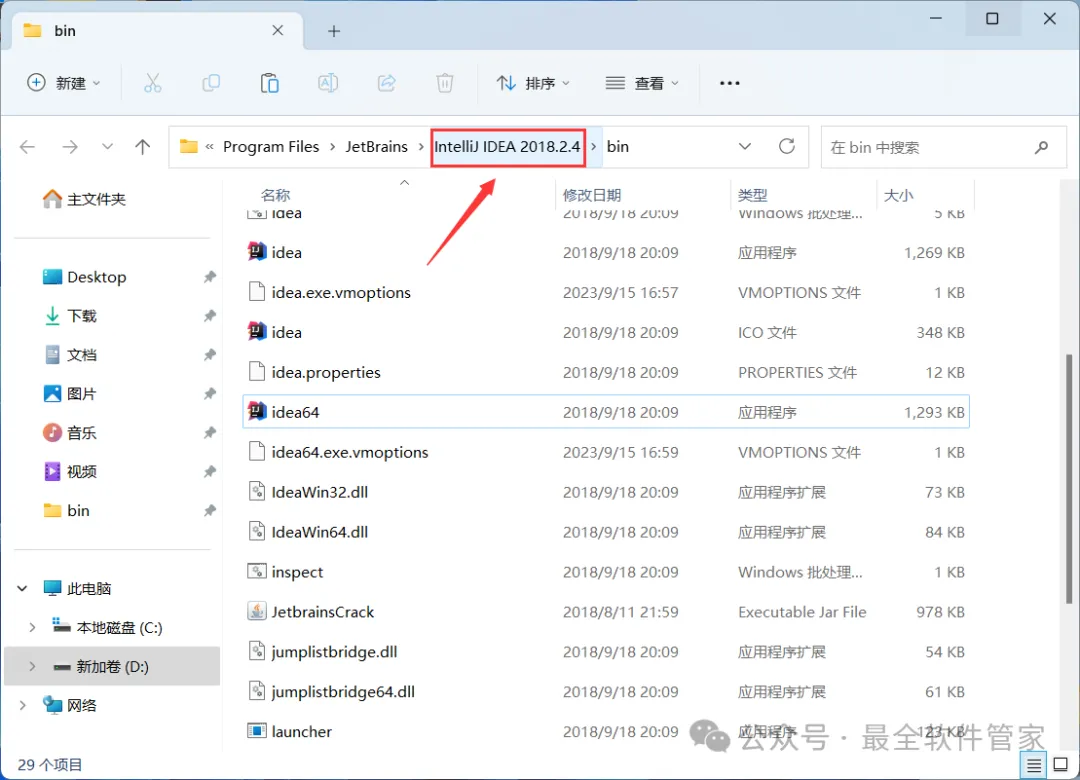Click IntelliJ IDEA 2018.2.4 breadcrumb segment
The height and width of the screenshot is (780, 1080).
pos(508,147)
